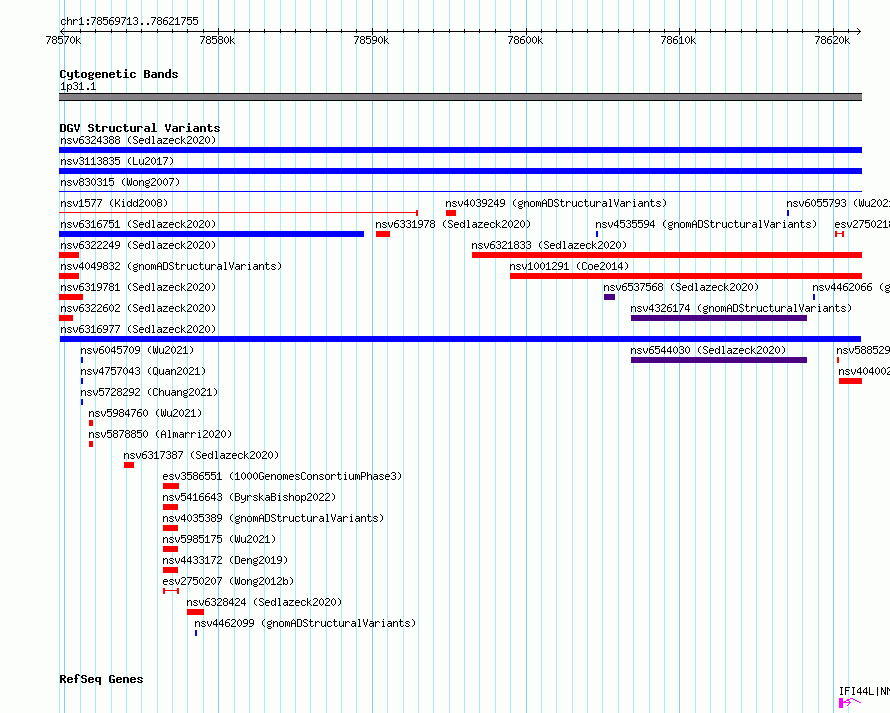Click the Cytogenetic Bands track title

(x=119, y=74)
